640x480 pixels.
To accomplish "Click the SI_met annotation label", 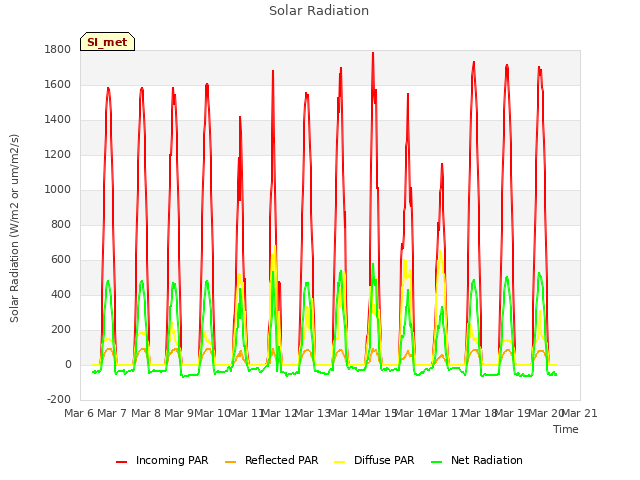I will pyautogui.click(x=107, y=42).
